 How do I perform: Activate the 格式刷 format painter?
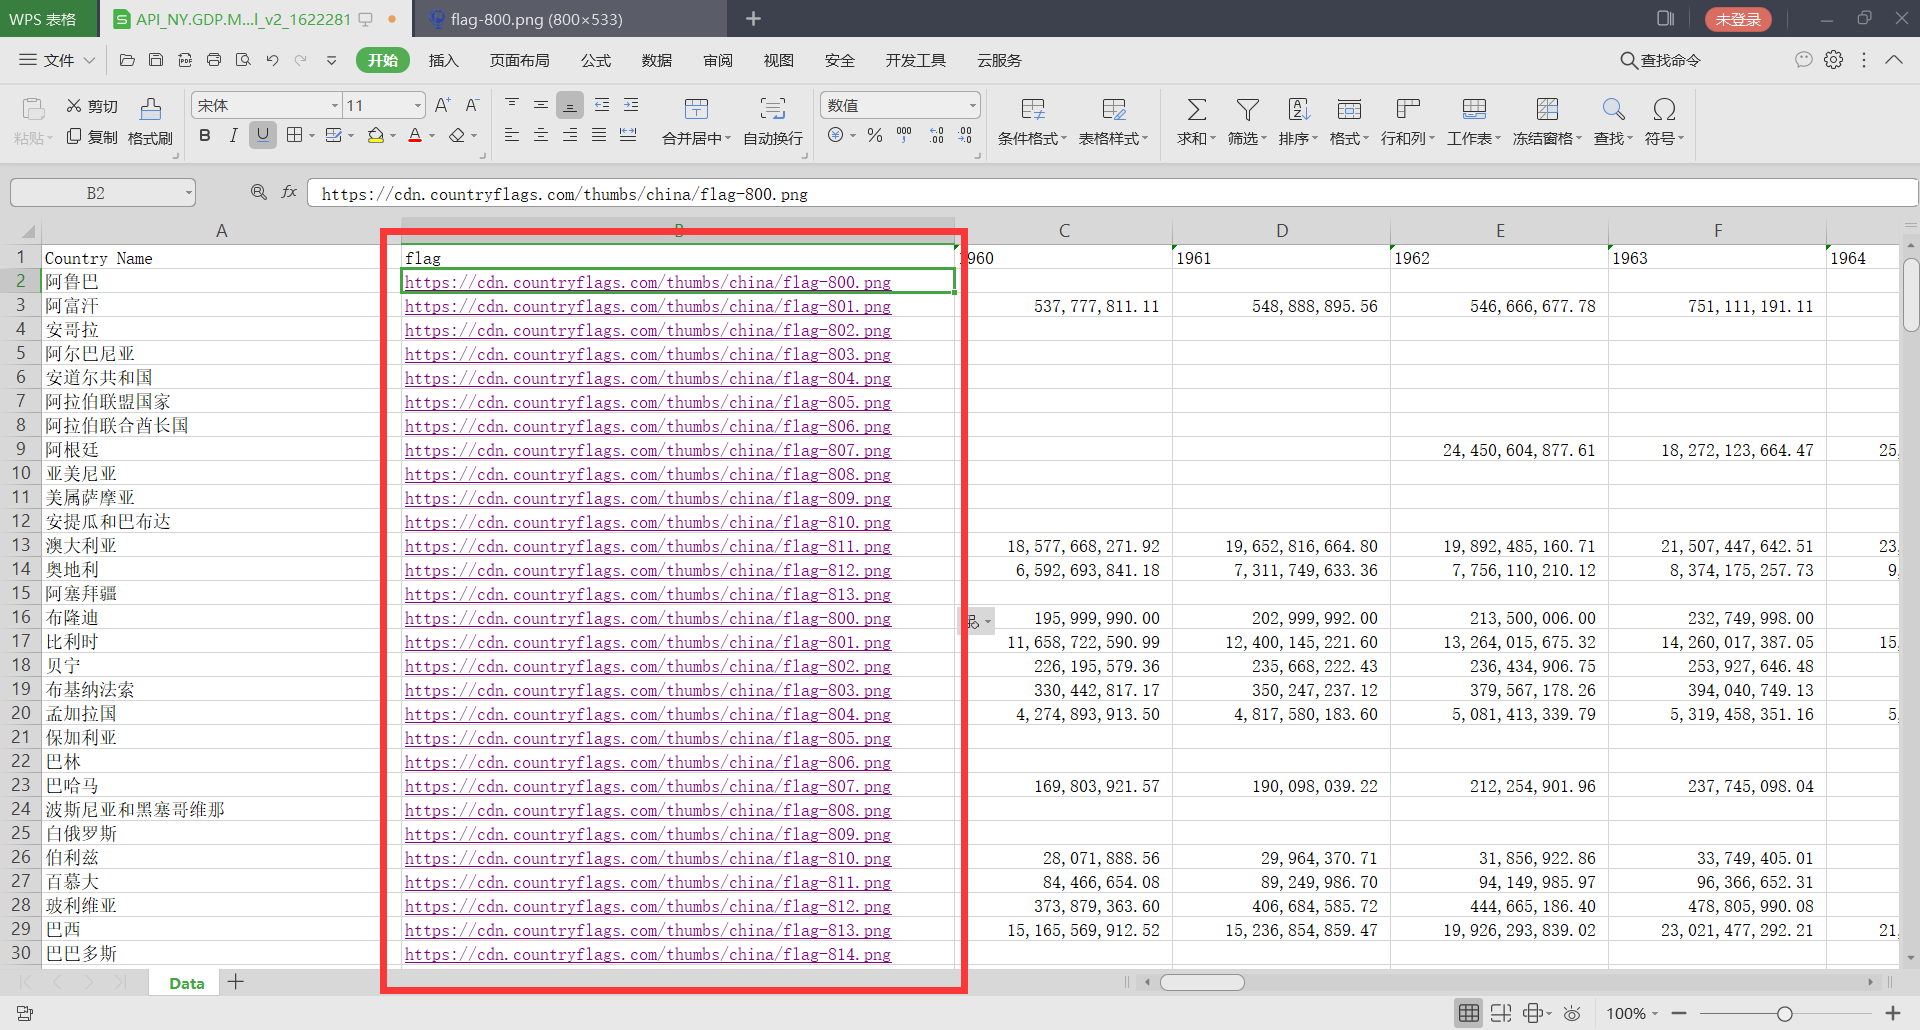point(151,122)
